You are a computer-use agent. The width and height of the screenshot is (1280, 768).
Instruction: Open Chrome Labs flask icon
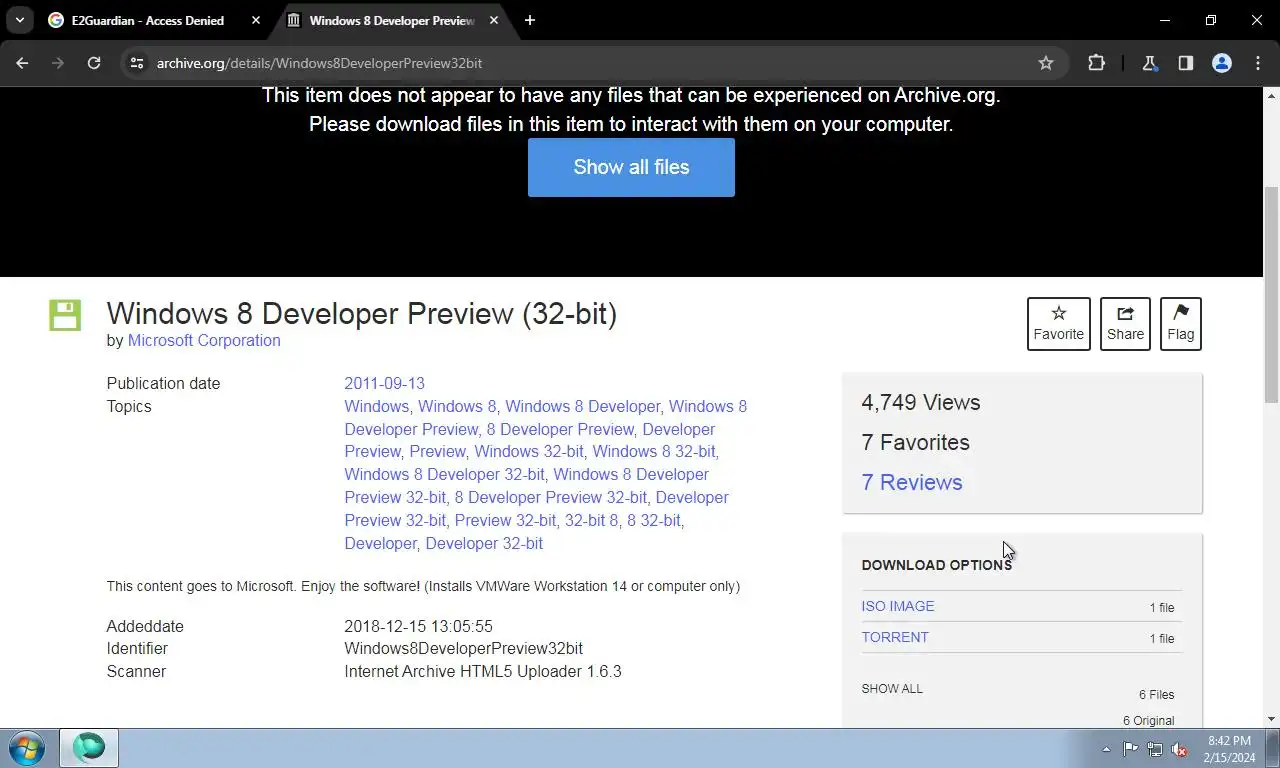1150,63
